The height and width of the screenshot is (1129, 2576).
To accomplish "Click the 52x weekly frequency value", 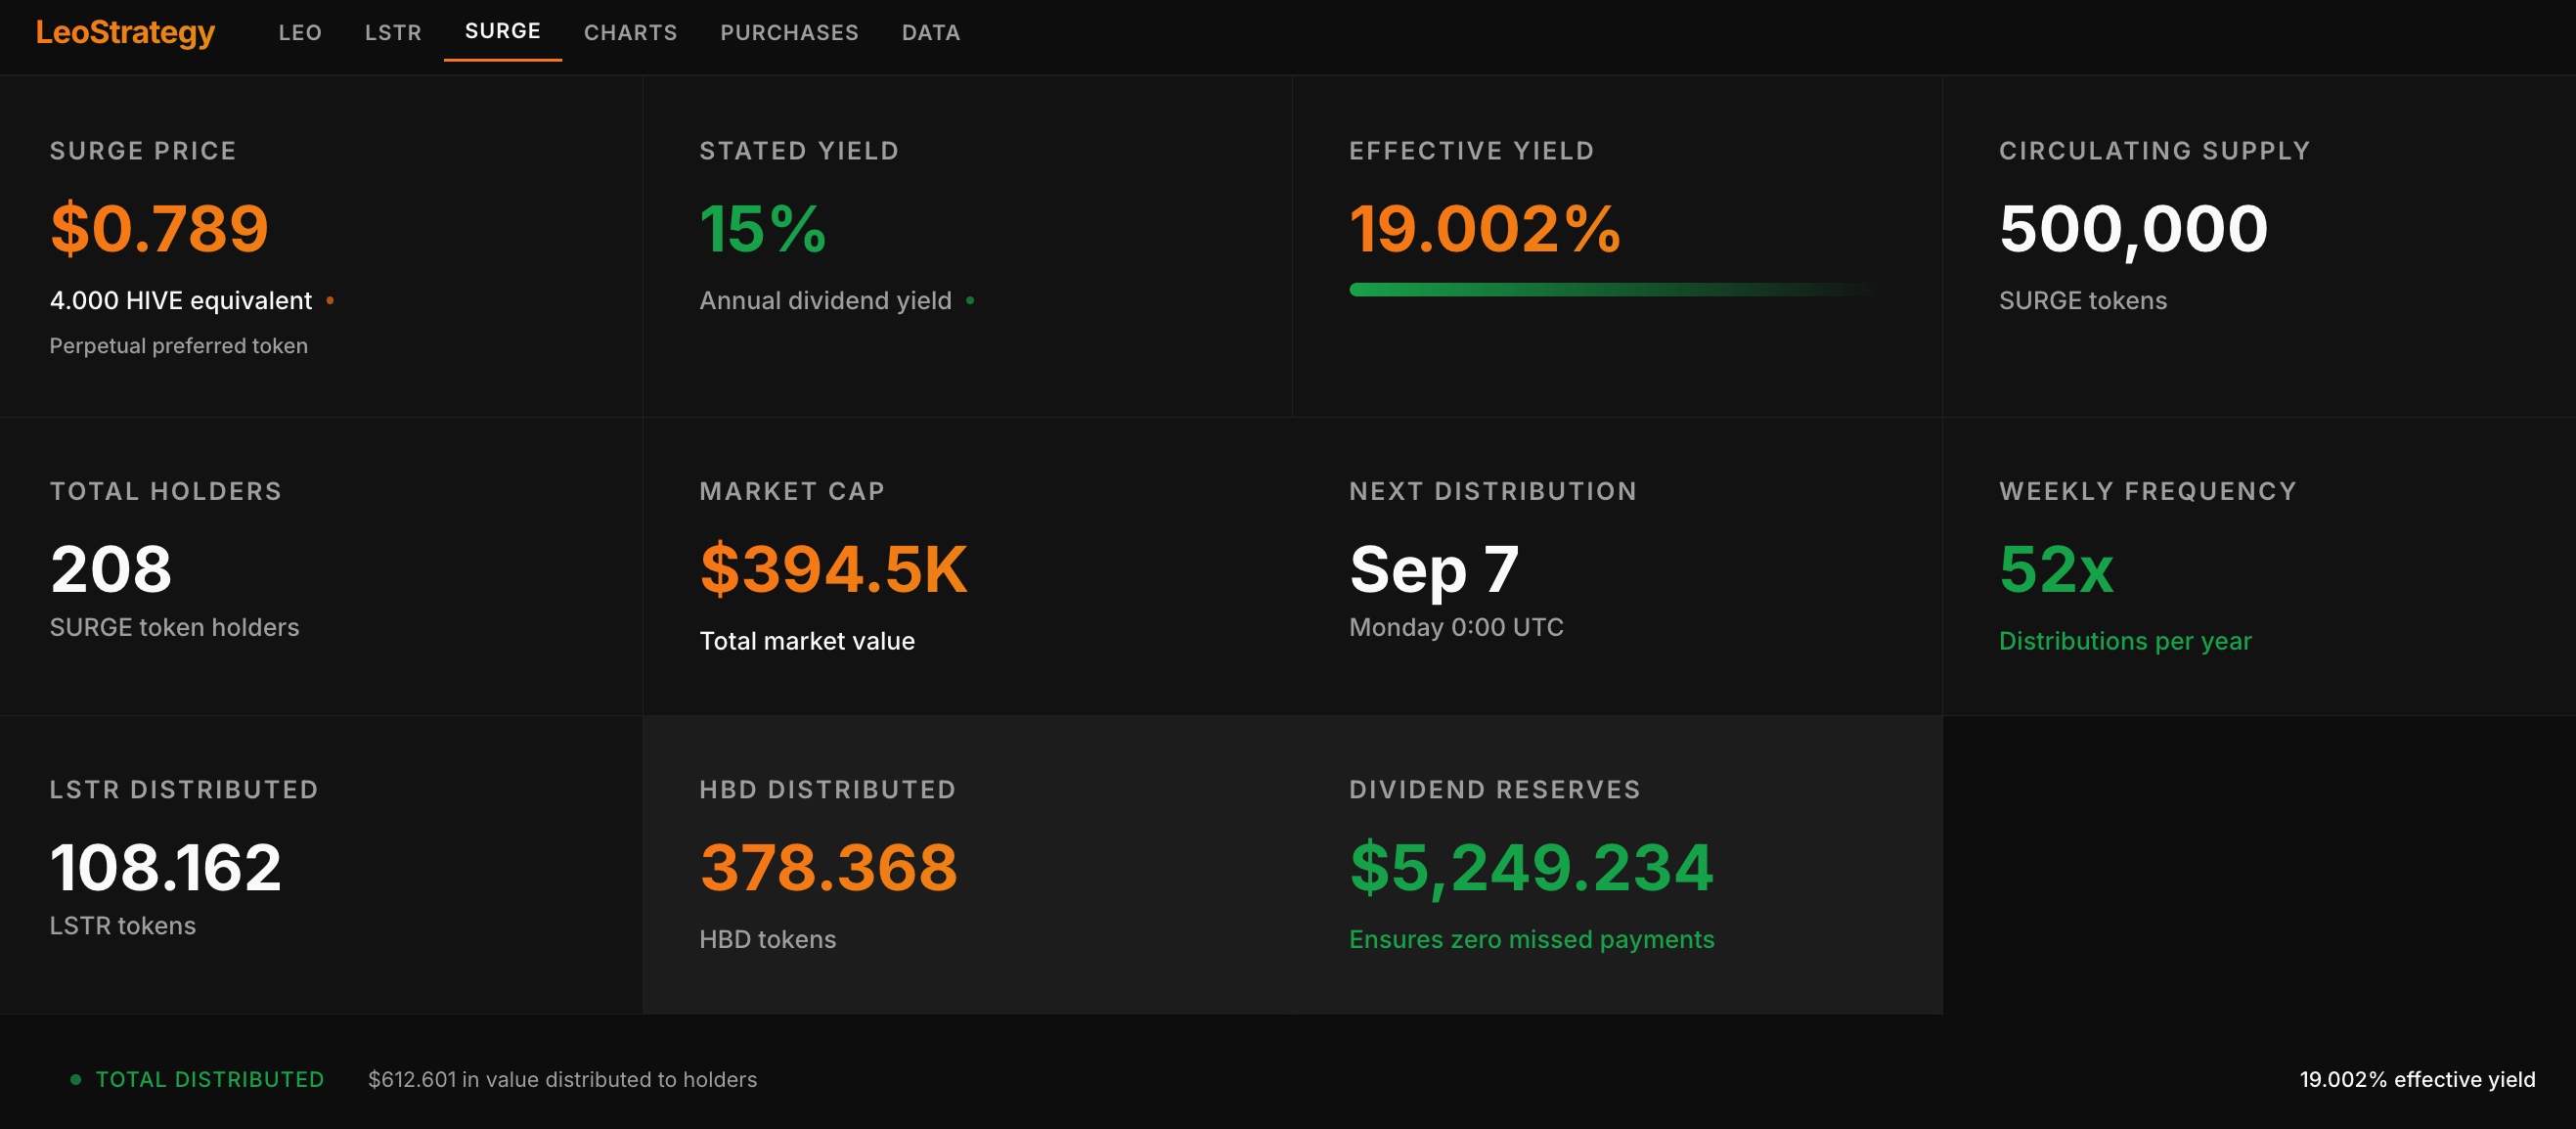I will [x=2056, y=569].
